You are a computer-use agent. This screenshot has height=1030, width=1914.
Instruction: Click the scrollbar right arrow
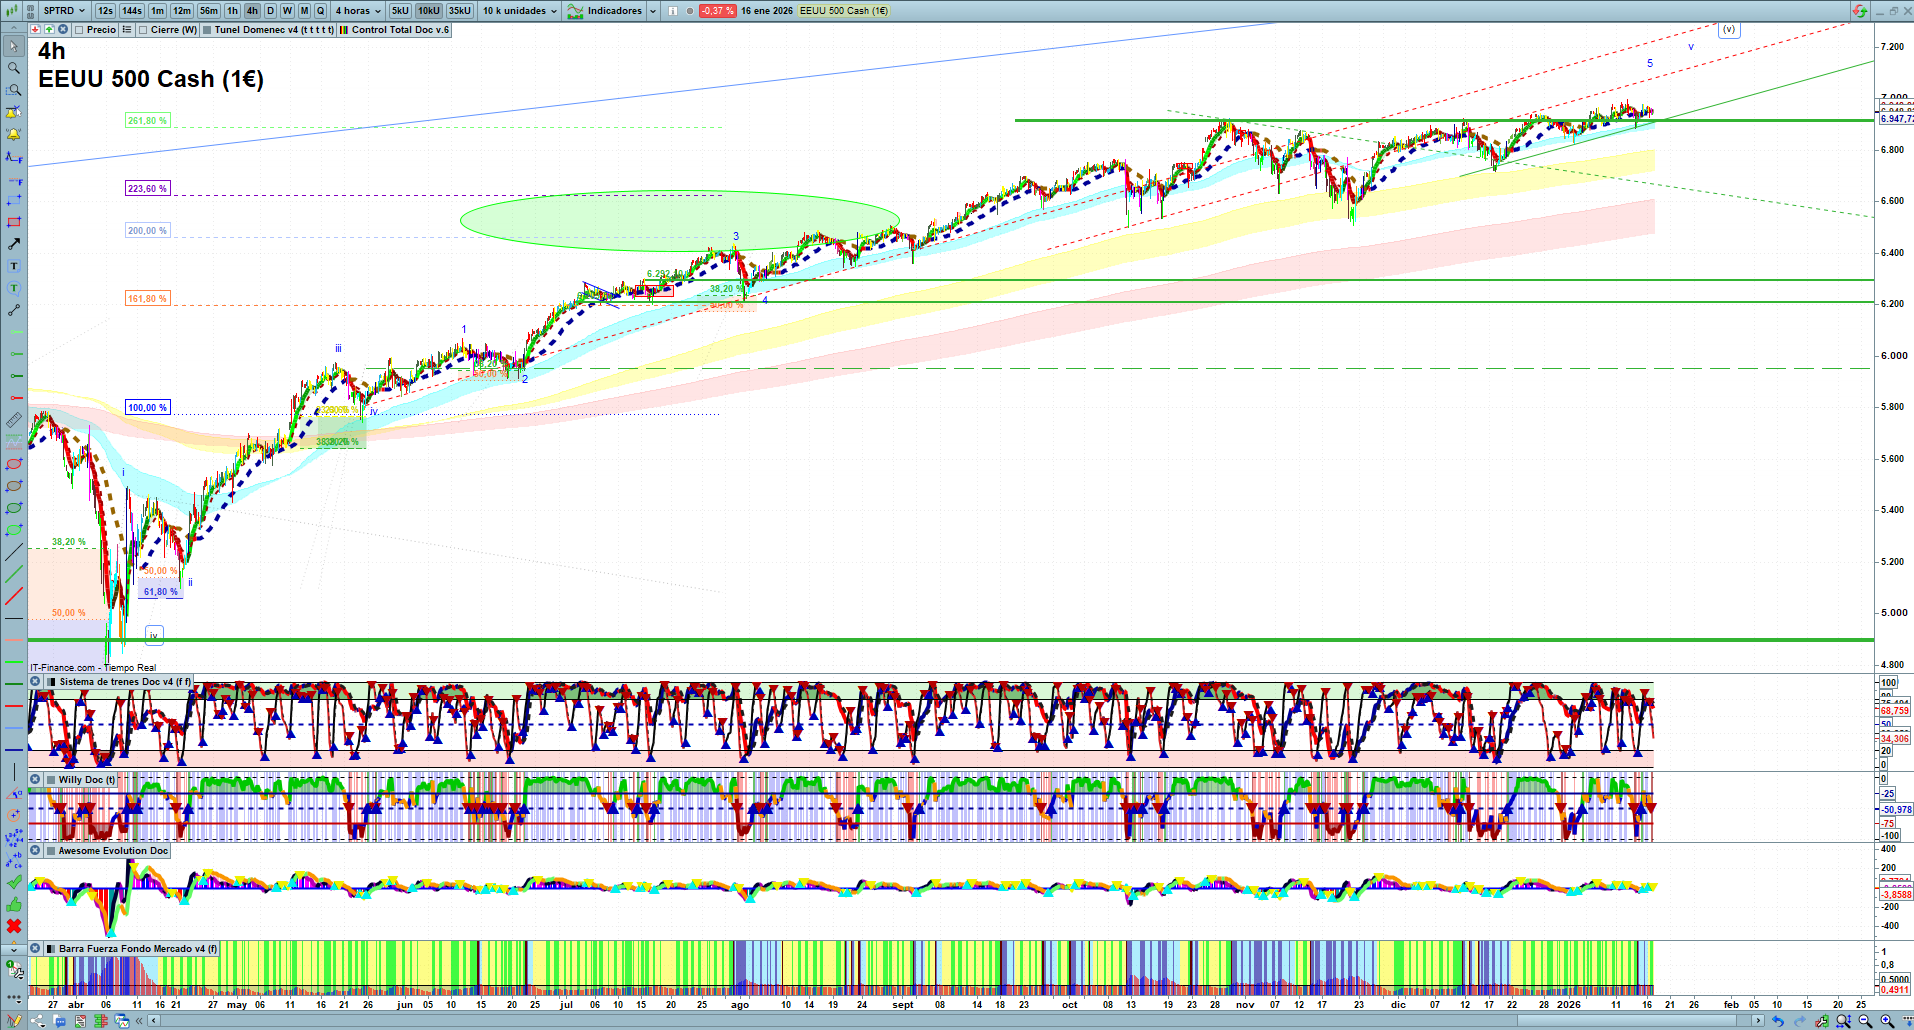(x=1759, y=1021)
